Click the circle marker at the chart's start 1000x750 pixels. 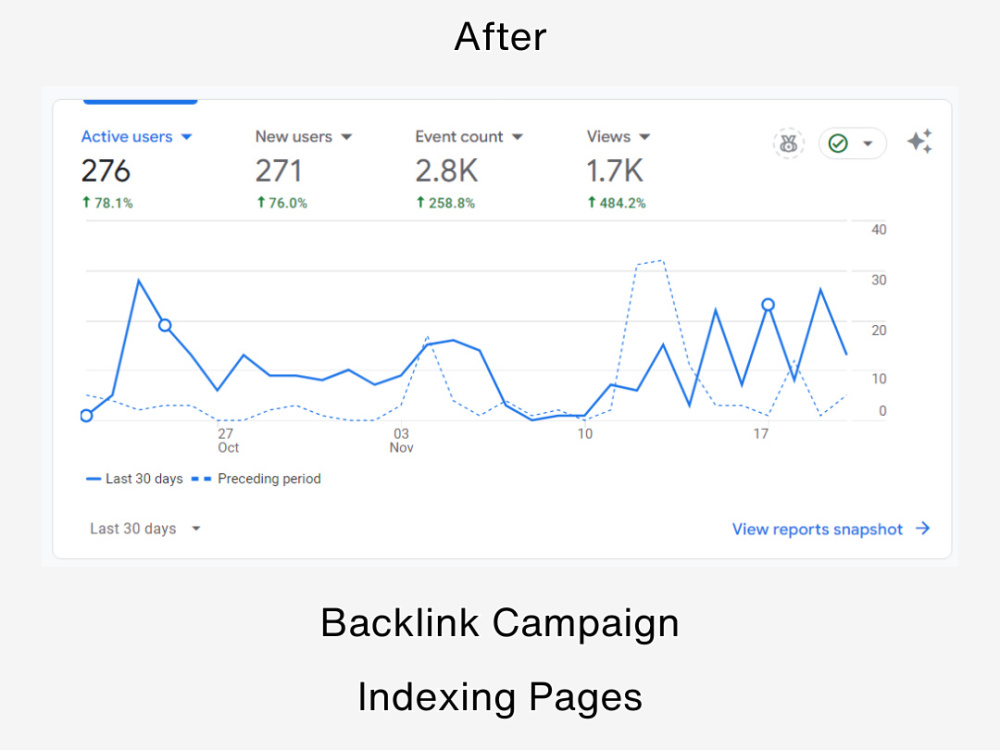87,416
